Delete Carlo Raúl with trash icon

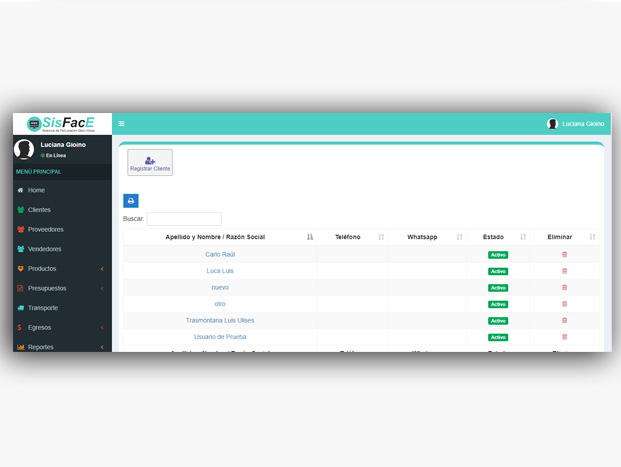564,254
